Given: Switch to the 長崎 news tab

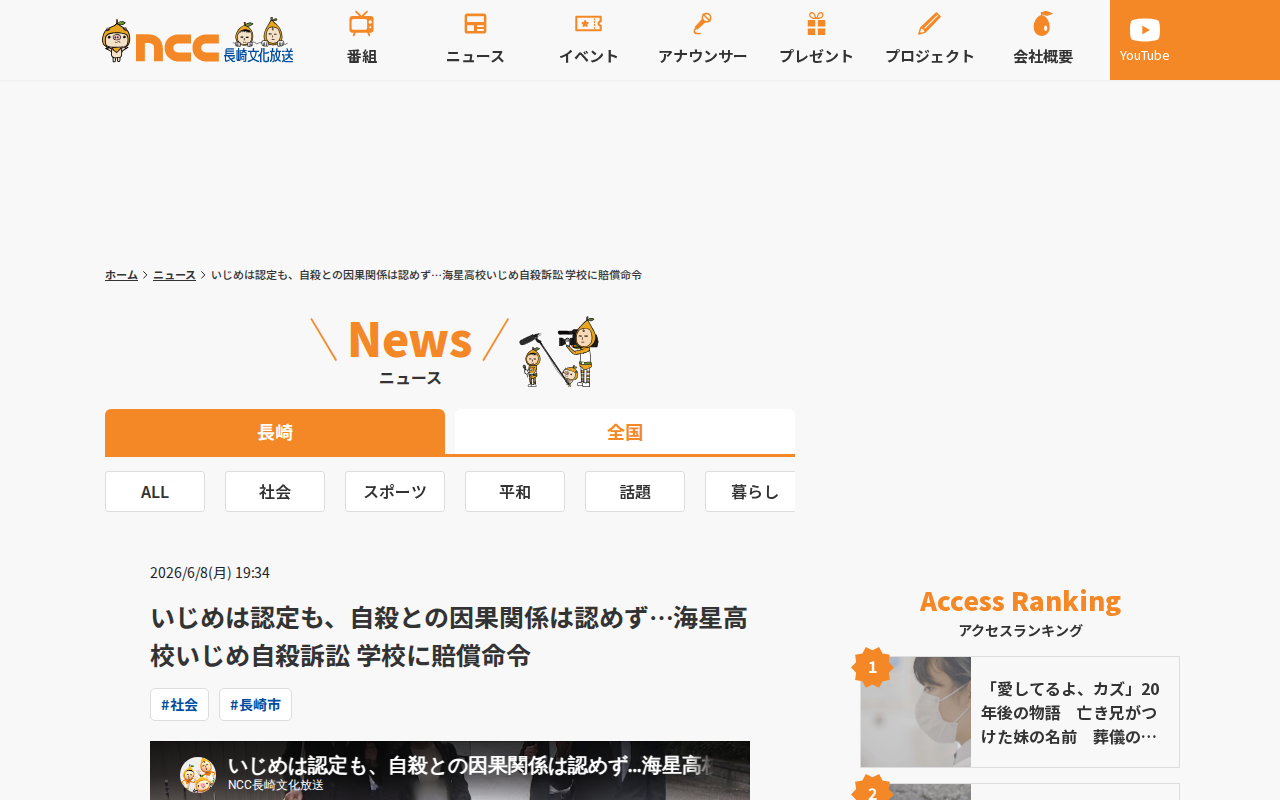Looking at the screenshot, I should pos(275,432).
